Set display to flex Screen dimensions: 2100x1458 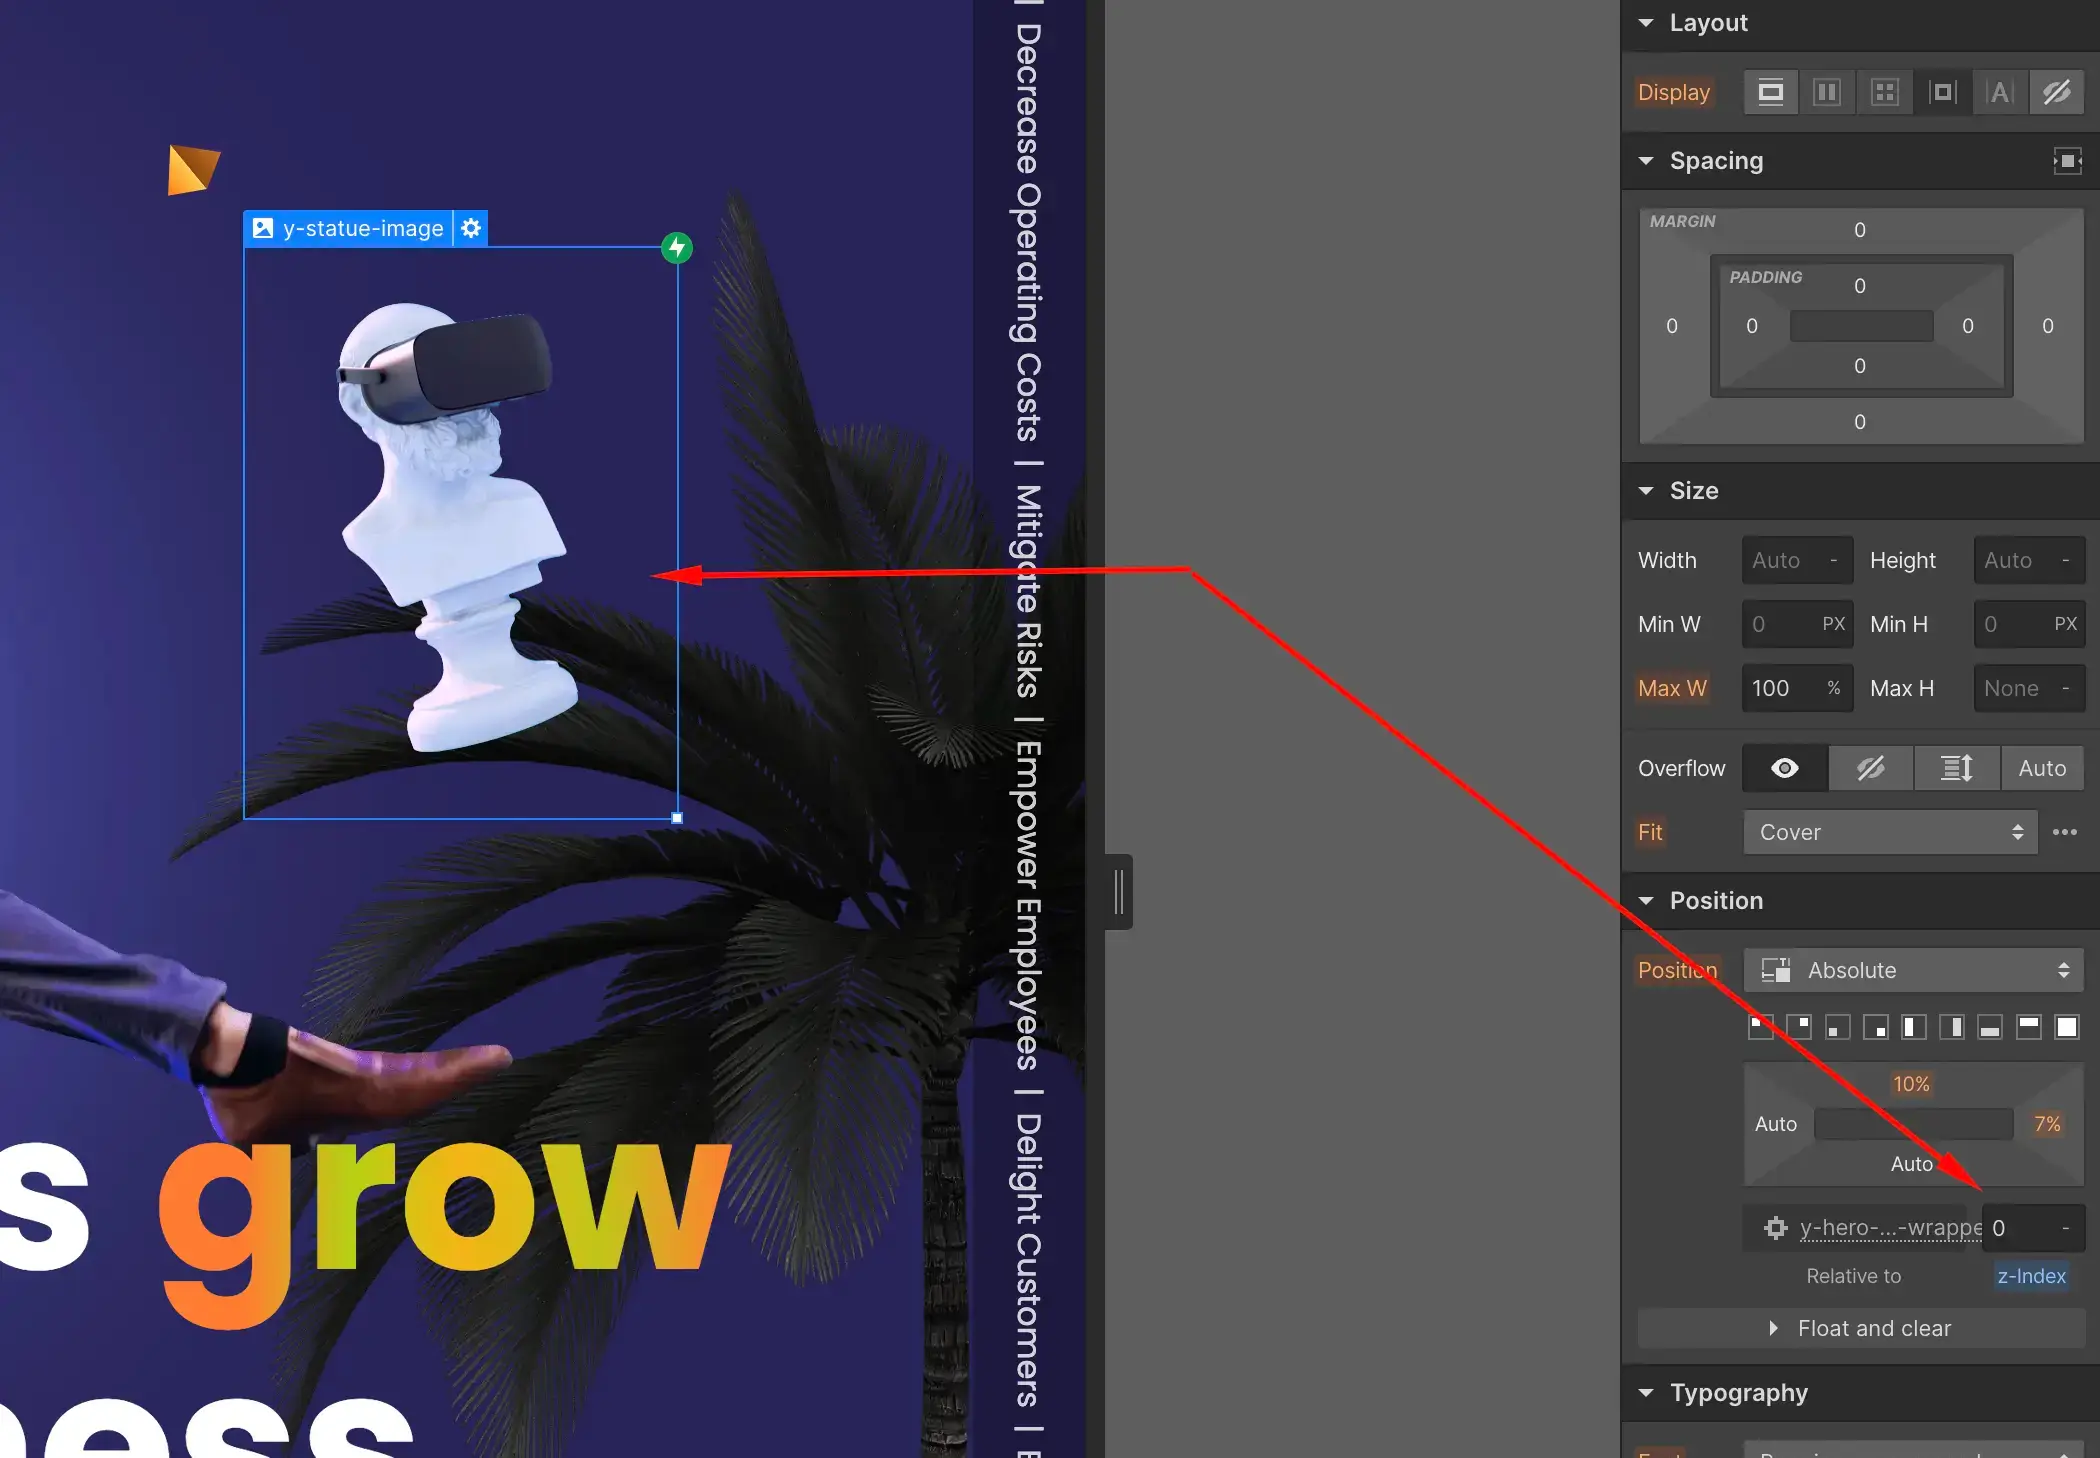tap(1827, 93)
